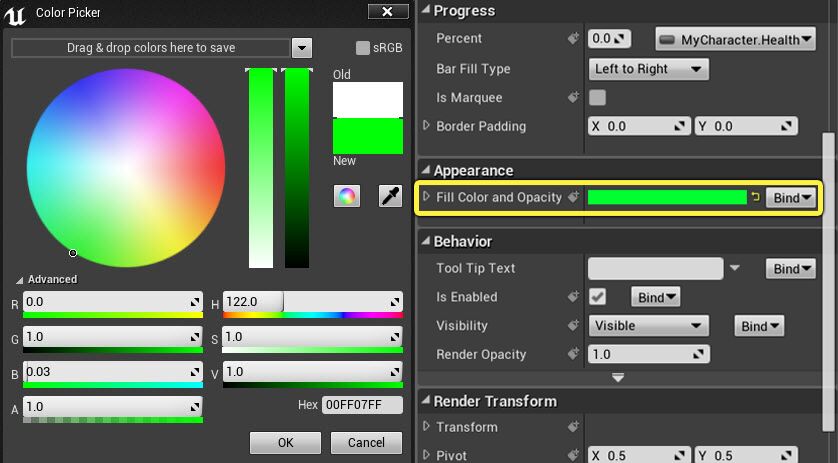Click the green Fill Color swatch bar

(x=667, y=197)
